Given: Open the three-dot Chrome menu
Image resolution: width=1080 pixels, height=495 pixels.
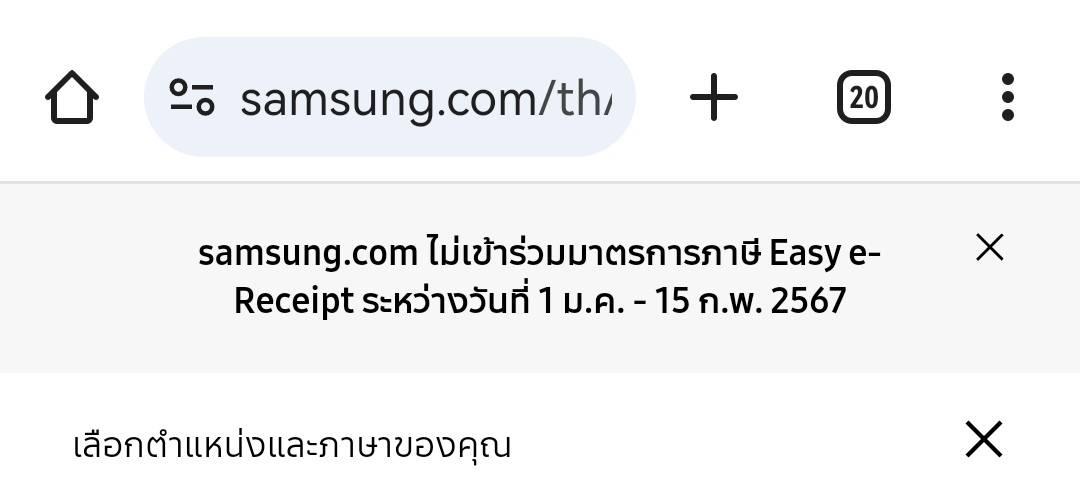Looking at the screenshot, I should click(x=1008, y=97).
